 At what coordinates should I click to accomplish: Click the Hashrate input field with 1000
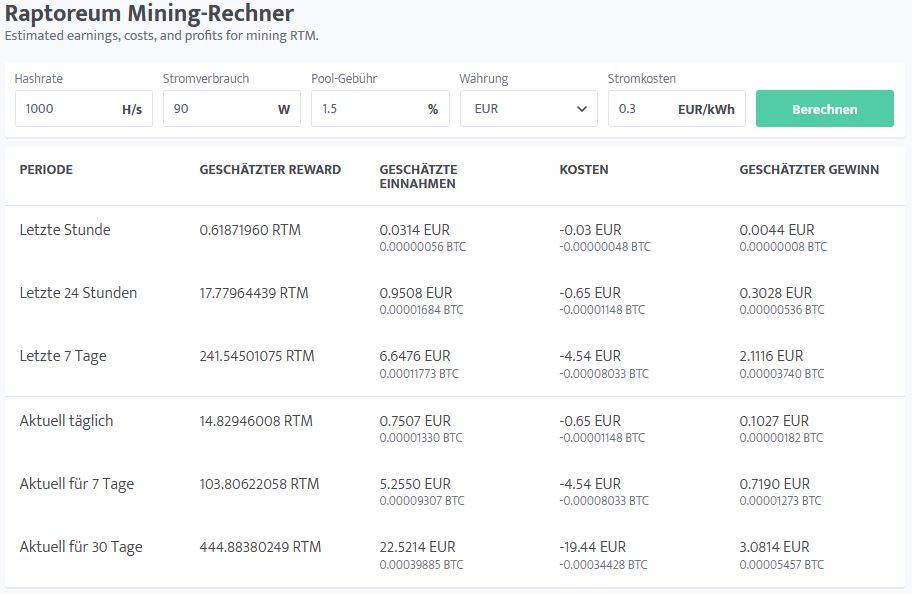83,109
